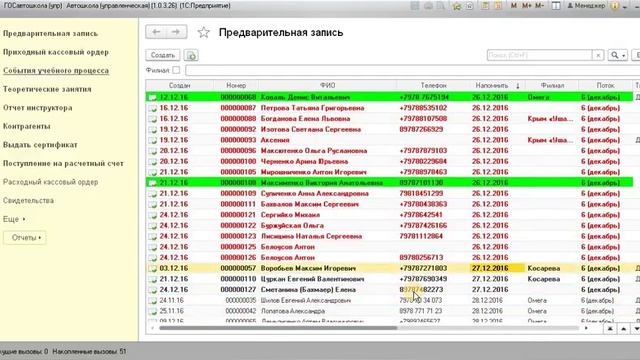The height and width of the screenshot is (360, 640).
Task: Click the up arrow button below the table
Action: [x=623, y=329]
